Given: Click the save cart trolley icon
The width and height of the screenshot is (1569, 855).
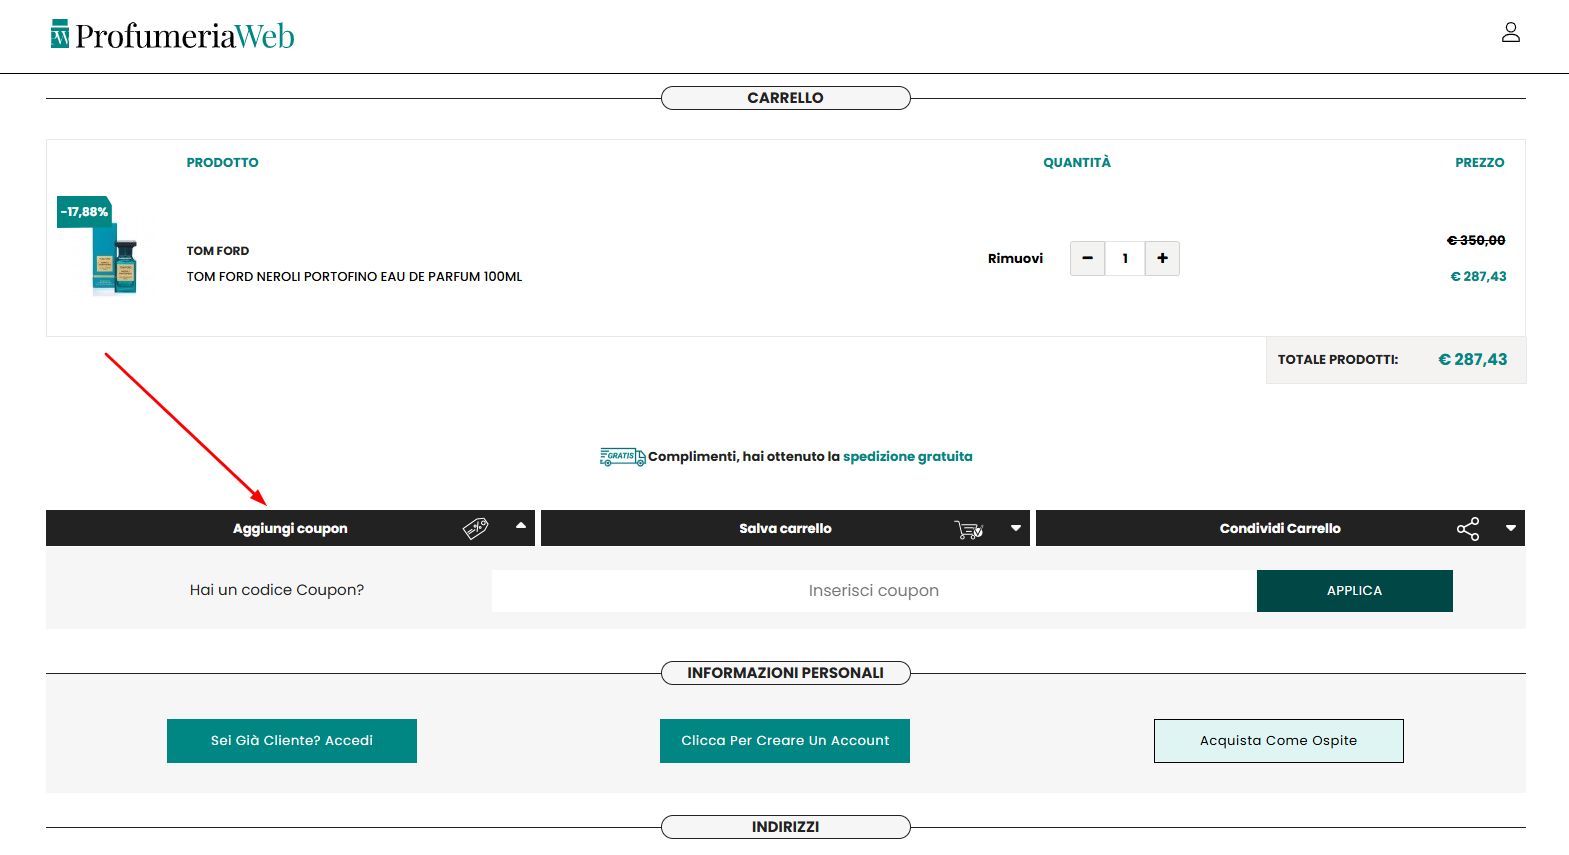Looking at the screenshot, I should click(x=968, y=529).
